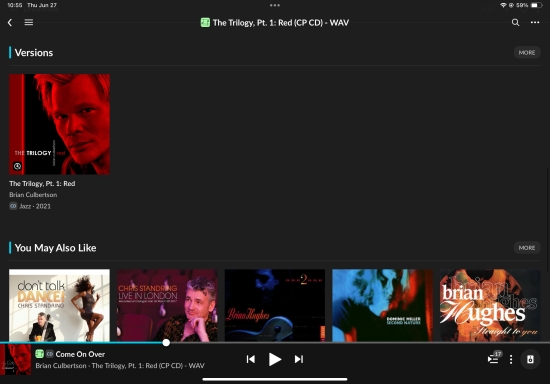
Task: Click primary version badge on Trilogy cover
Action: pos(17,166)
